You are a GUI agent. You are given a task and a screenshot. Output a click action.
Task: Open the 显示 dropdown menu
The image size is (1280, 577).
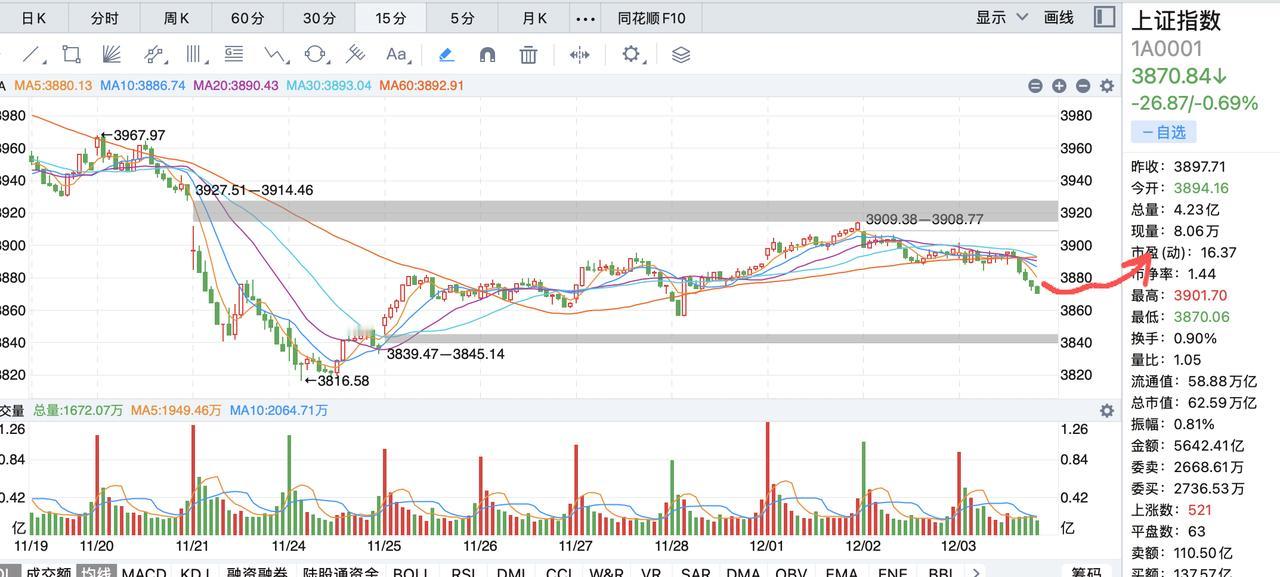1002,17
